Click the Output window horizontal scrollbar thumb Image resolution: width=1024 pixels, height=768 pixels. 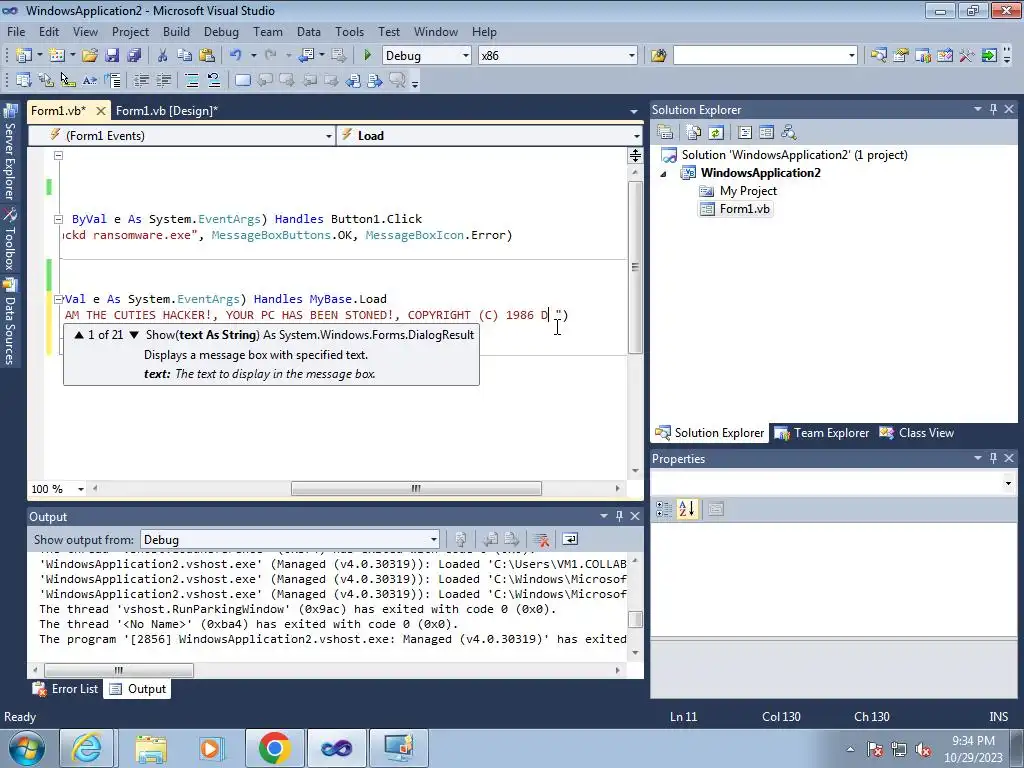(118, 671)
